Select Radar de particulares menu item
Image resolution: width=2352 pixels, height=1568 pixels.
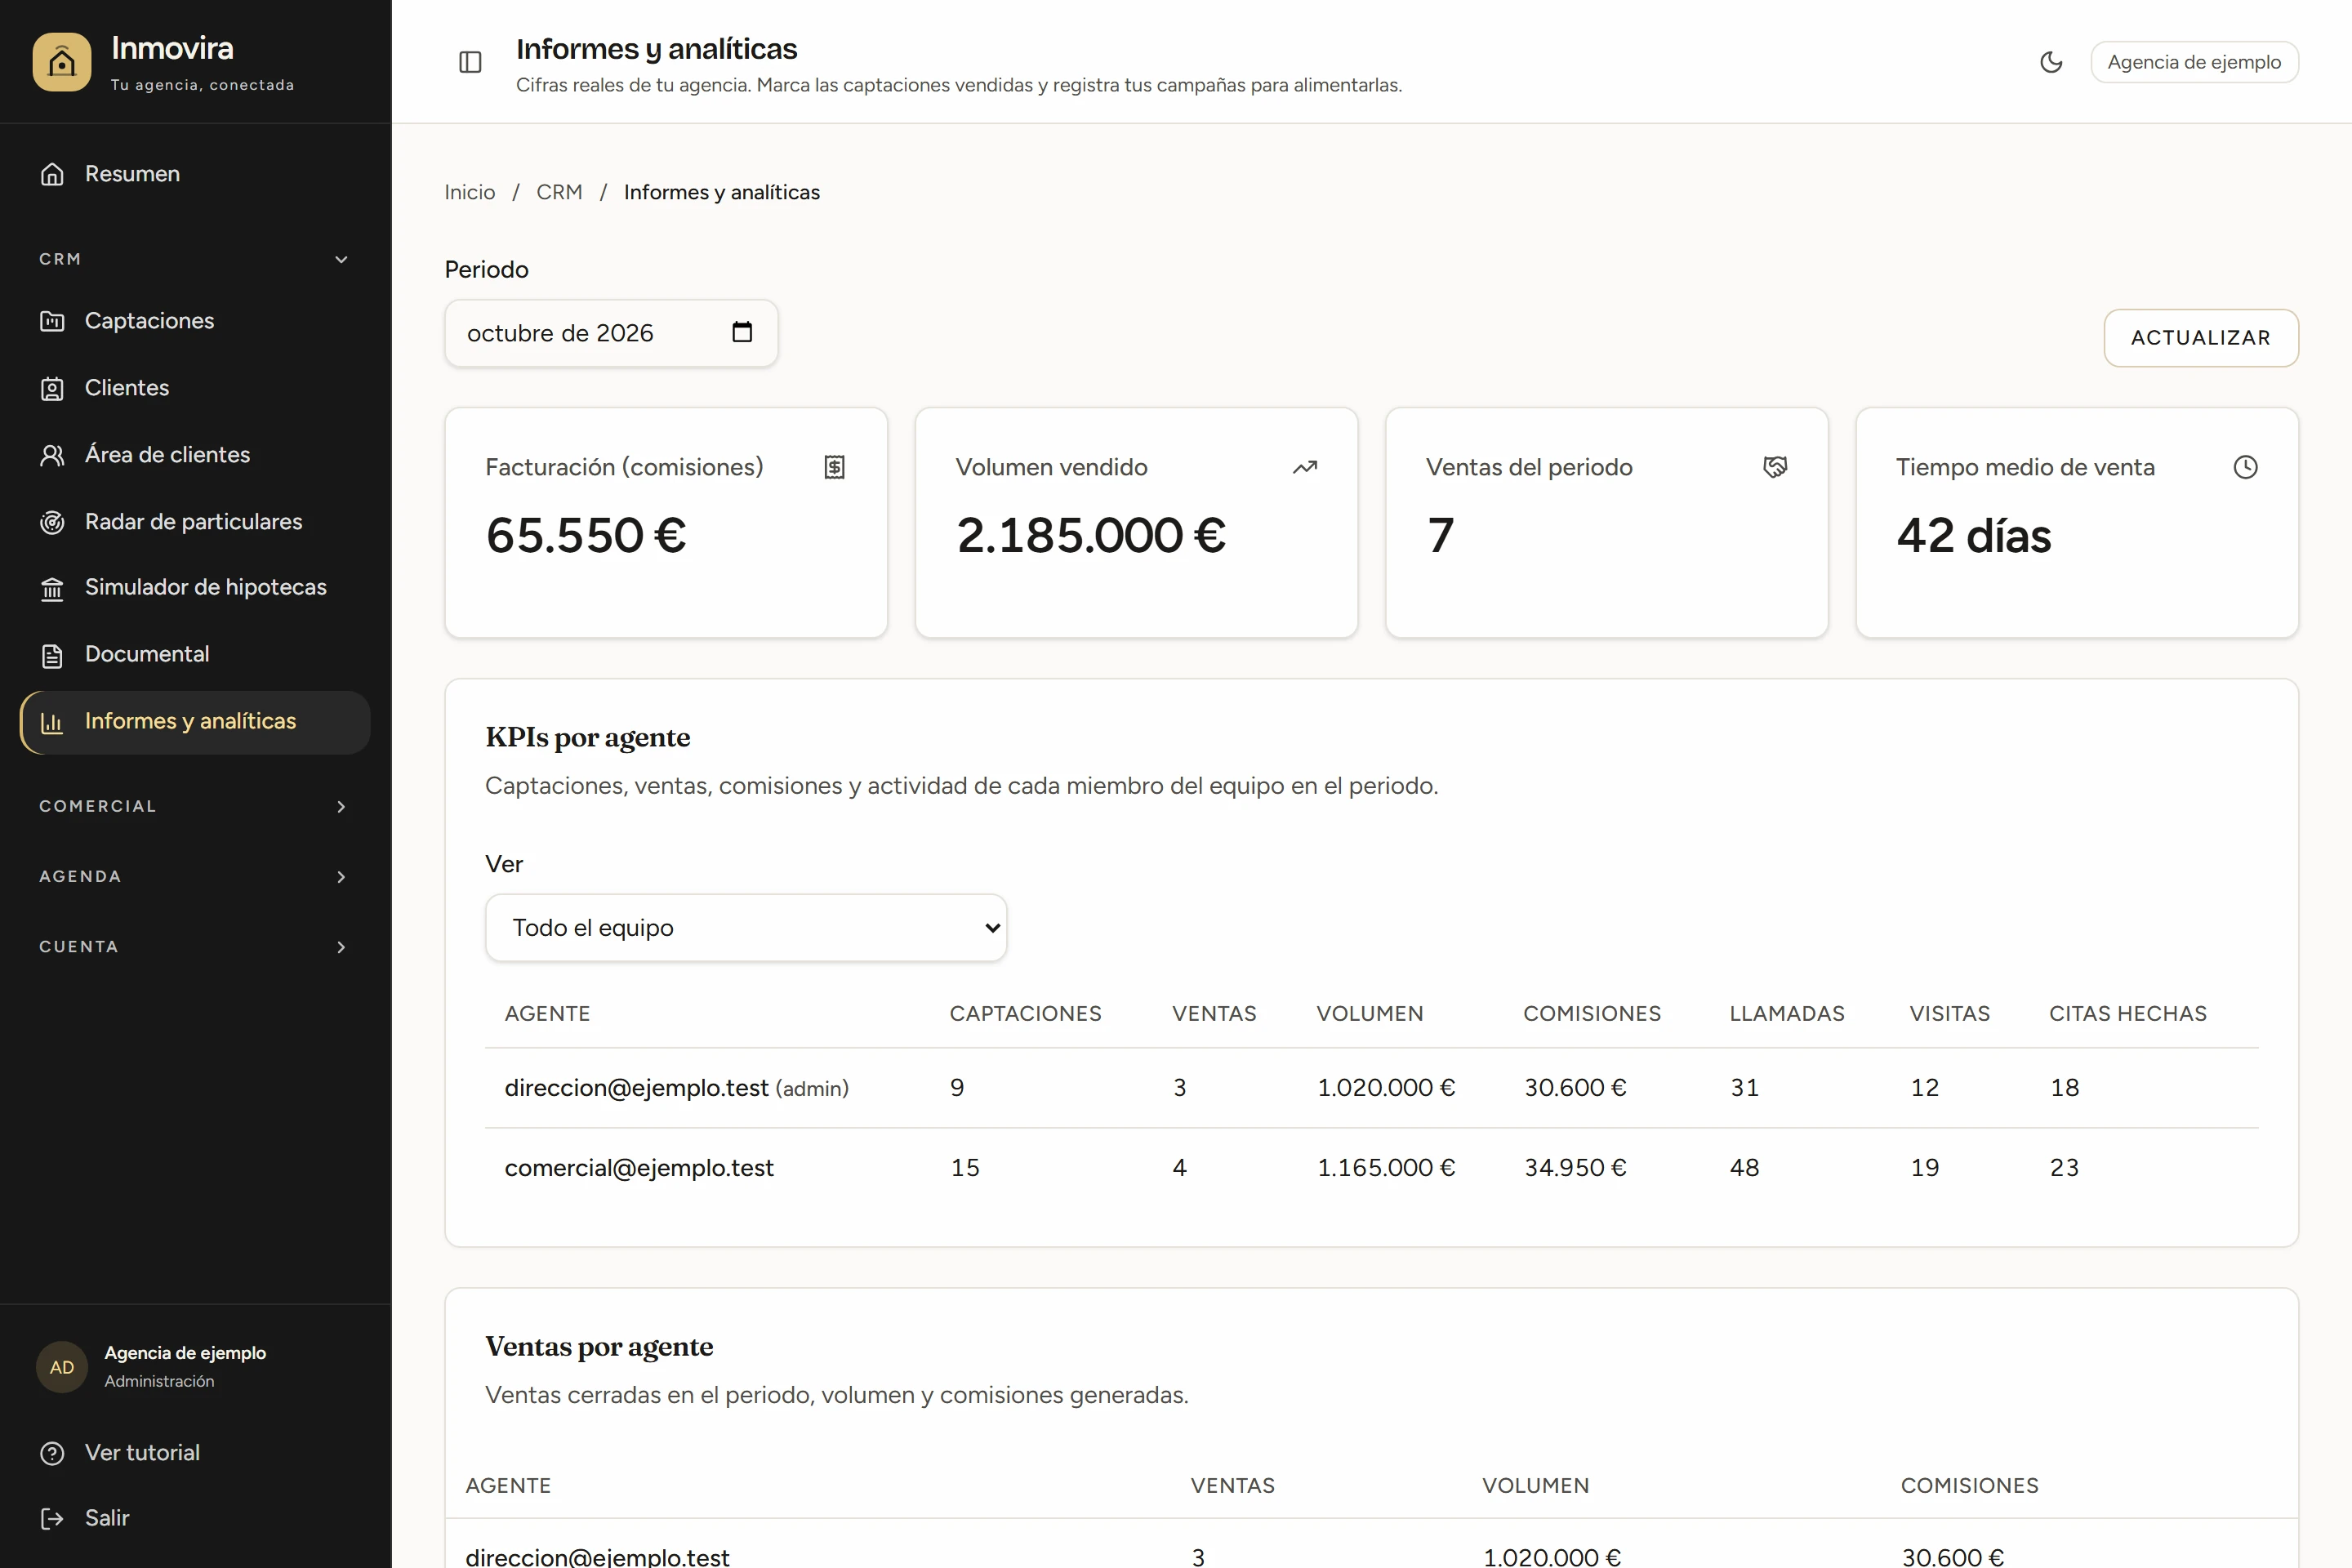point(195,522)
